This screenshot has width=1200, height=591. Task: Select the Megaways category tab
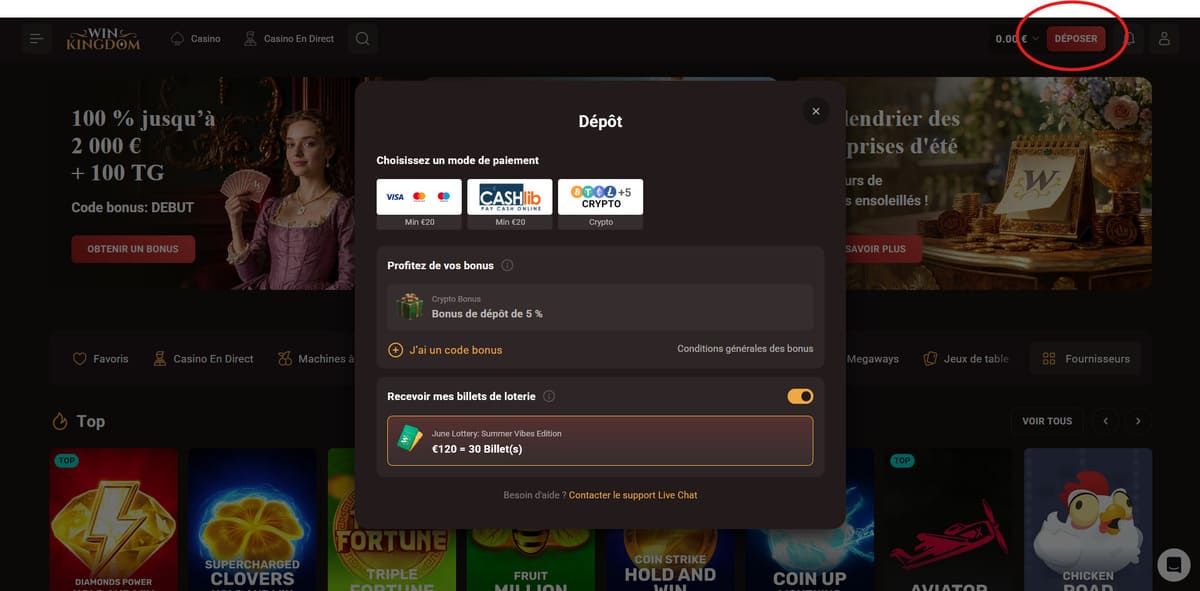click(872, 358)
